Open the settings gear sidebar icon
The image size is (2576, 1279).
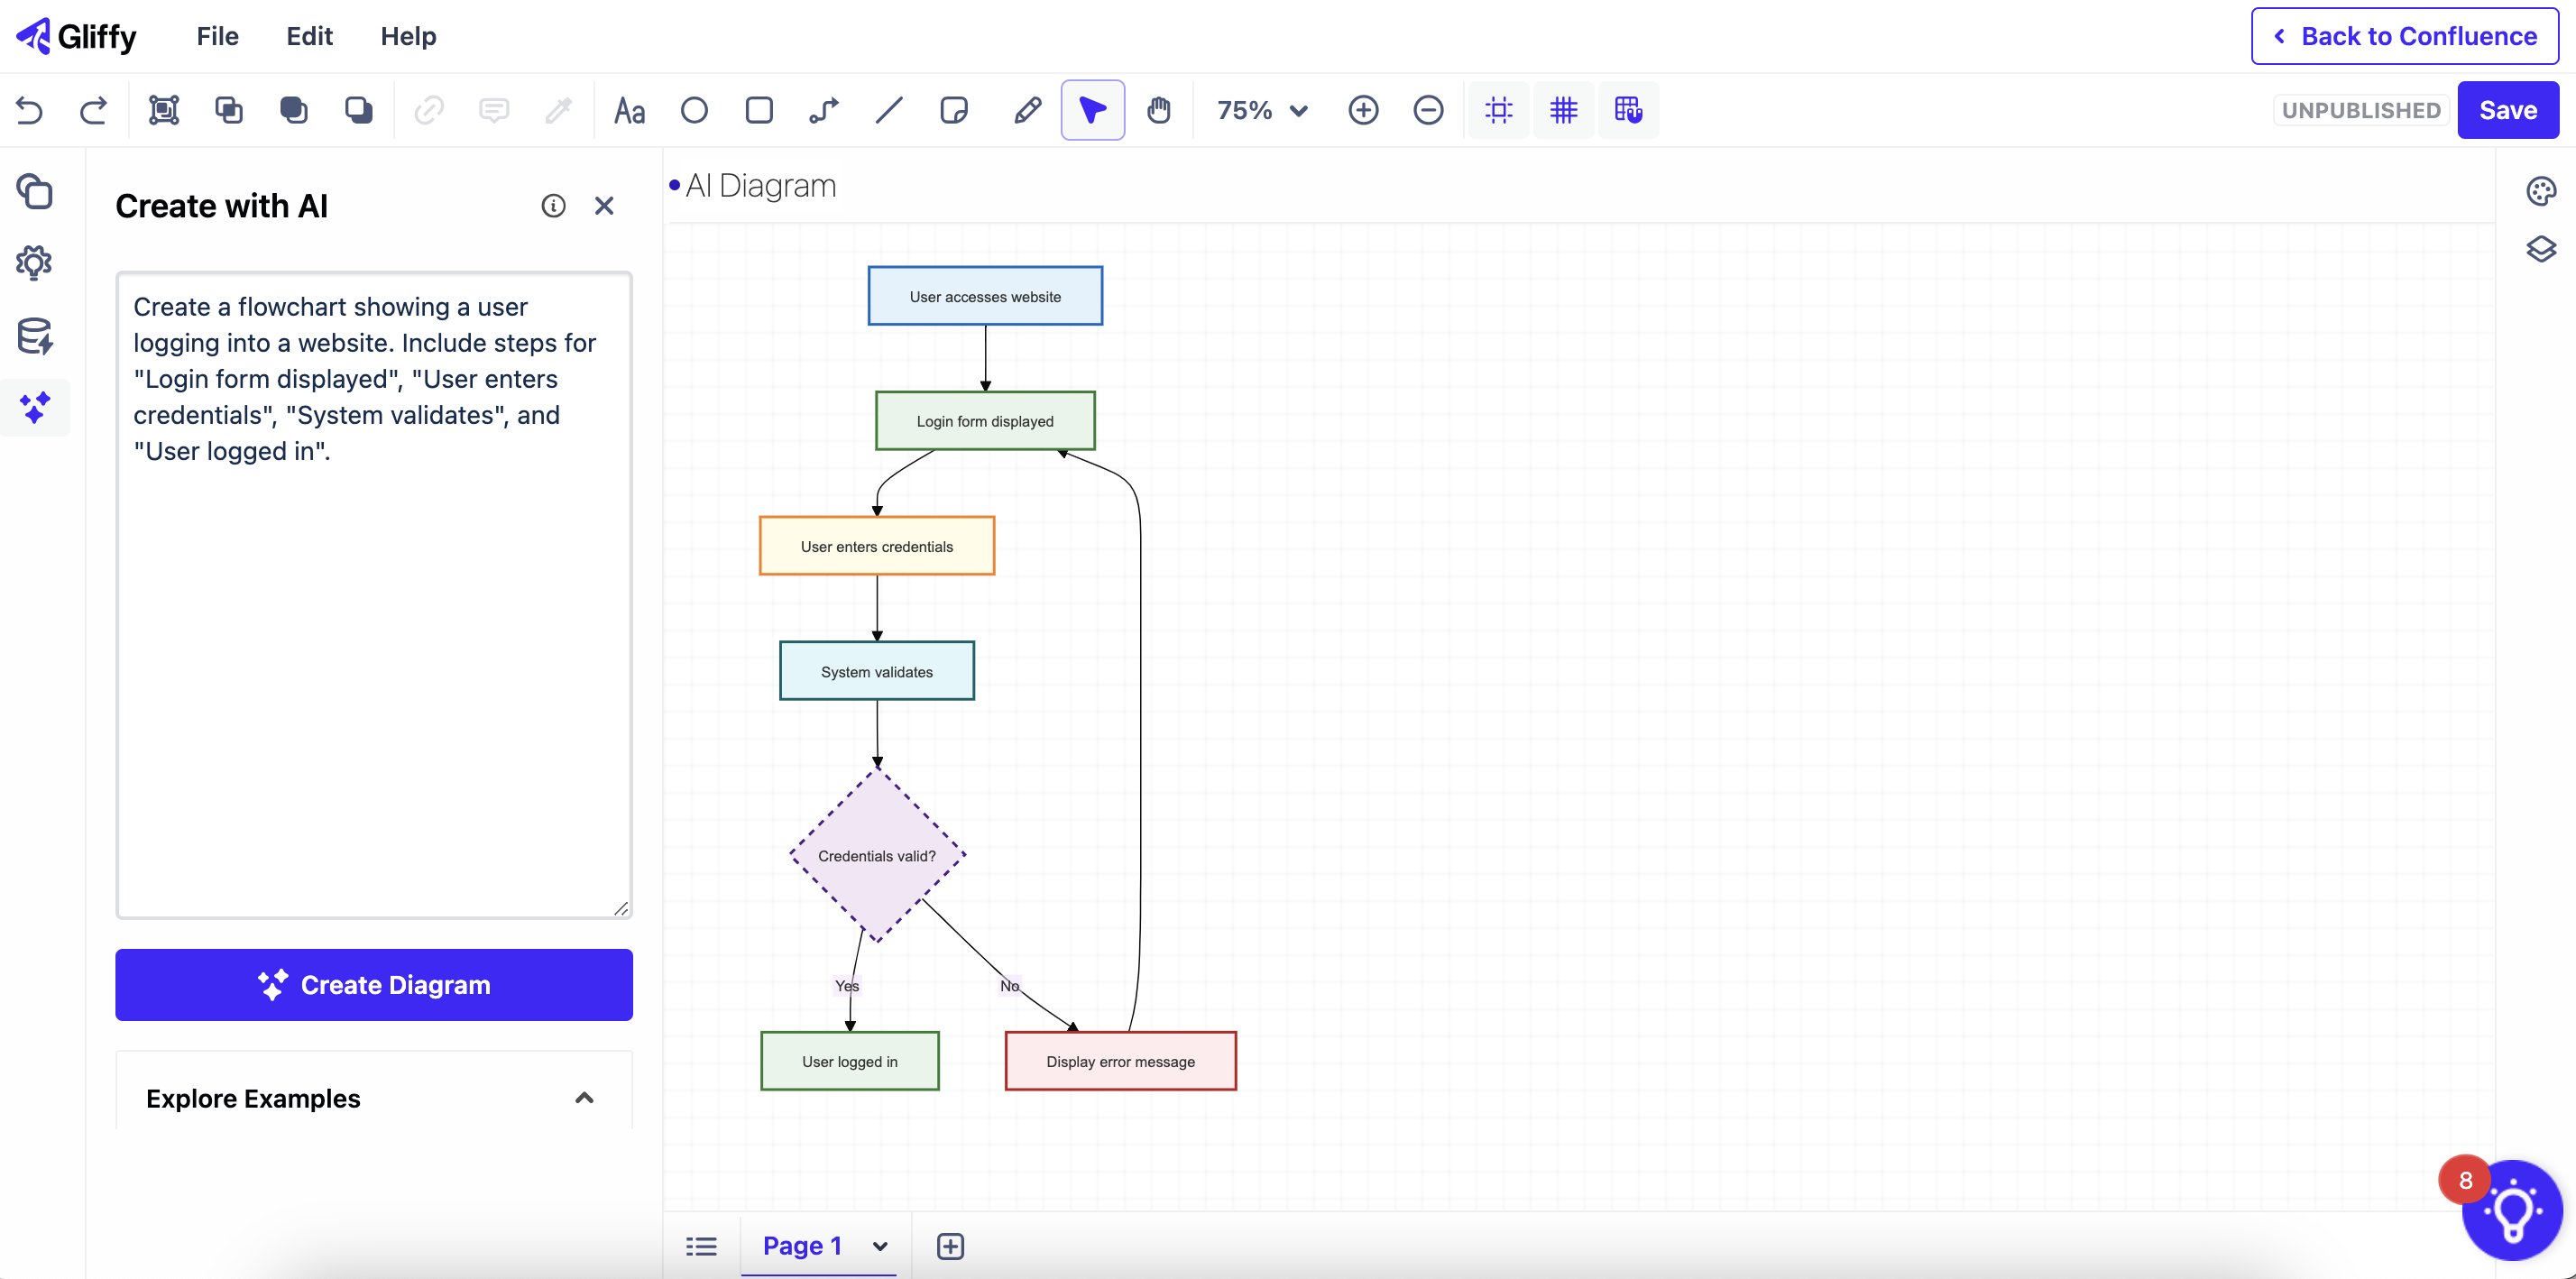pyautogui.click(x=35, y=263)
